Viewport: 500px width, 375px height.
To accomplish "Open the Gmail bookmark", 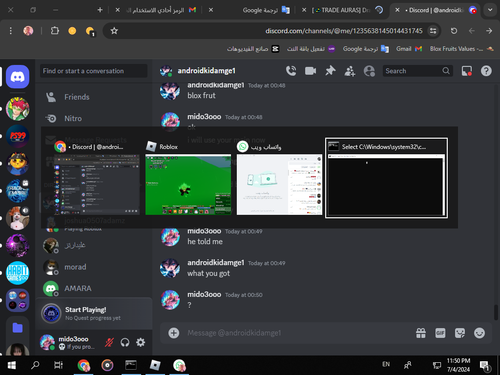I will click(409, 49).
